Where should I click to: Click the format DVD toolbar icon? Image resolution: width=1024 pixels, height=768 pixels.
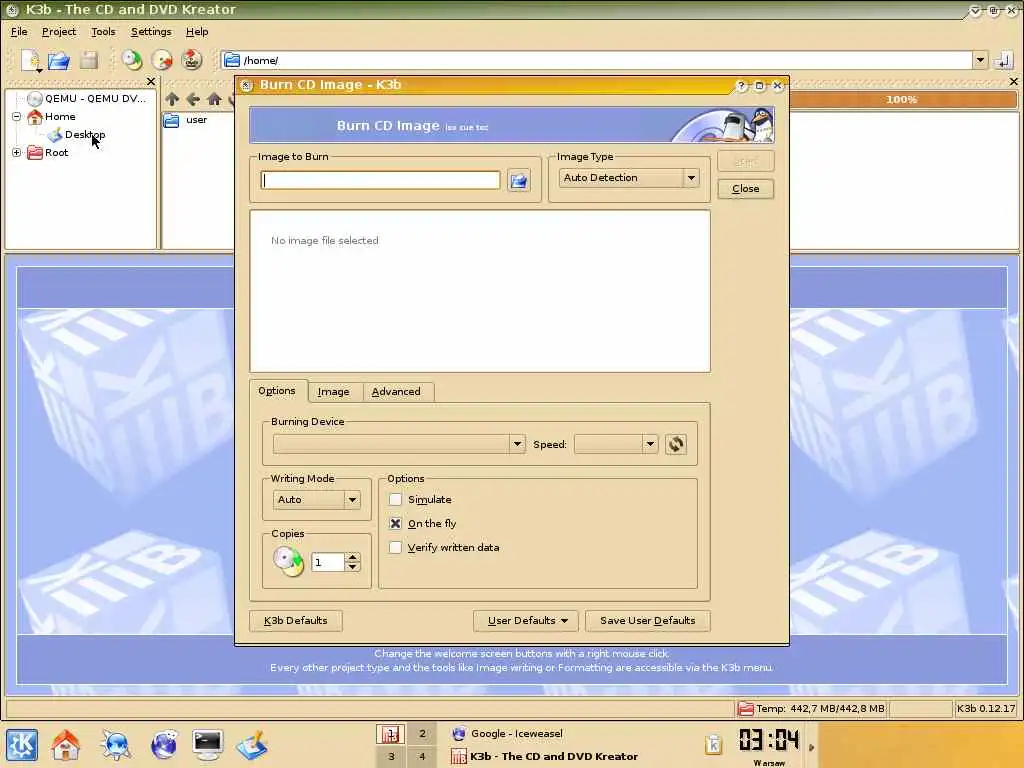pos(192,60)
